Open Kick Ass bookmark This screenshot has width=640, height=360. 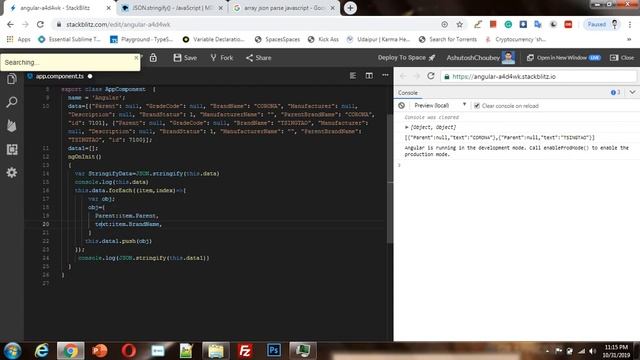click(x=323, y=40)
